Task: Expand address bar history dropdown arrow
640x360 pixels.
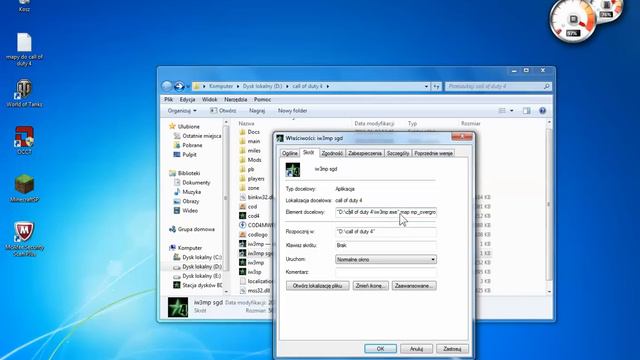Action: (x=426, y=86)
